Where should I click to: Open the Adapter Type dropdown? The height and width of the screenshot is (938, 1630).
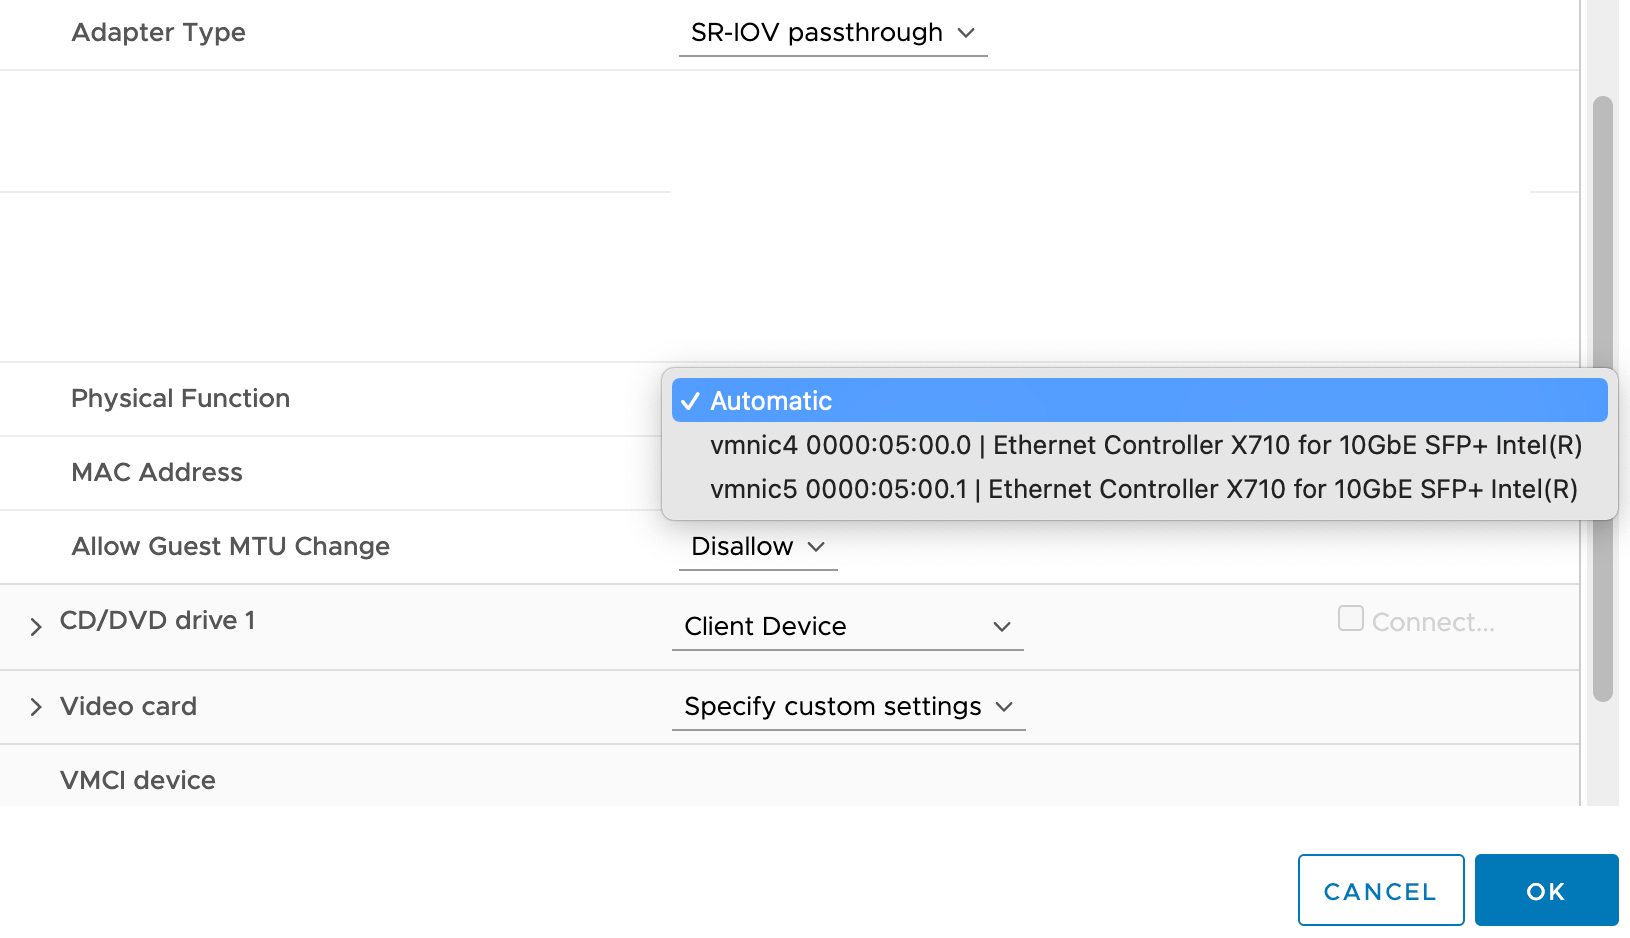pyautogui.click(x=831, y=33)
